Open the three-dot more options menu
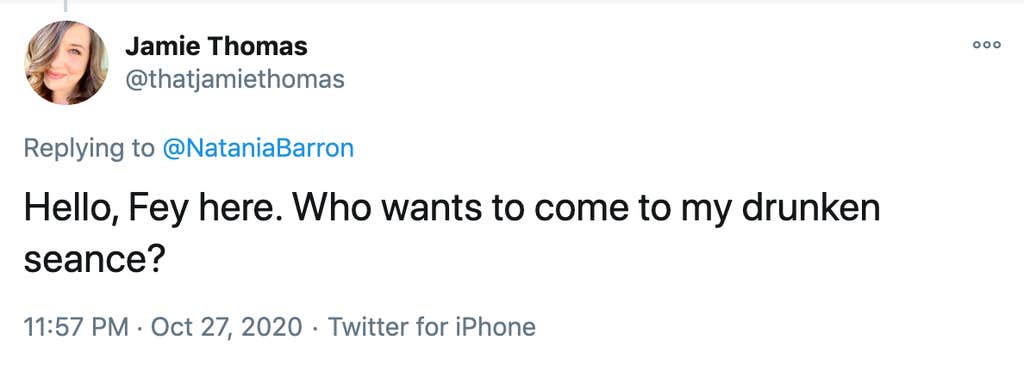 pos(986,46)
